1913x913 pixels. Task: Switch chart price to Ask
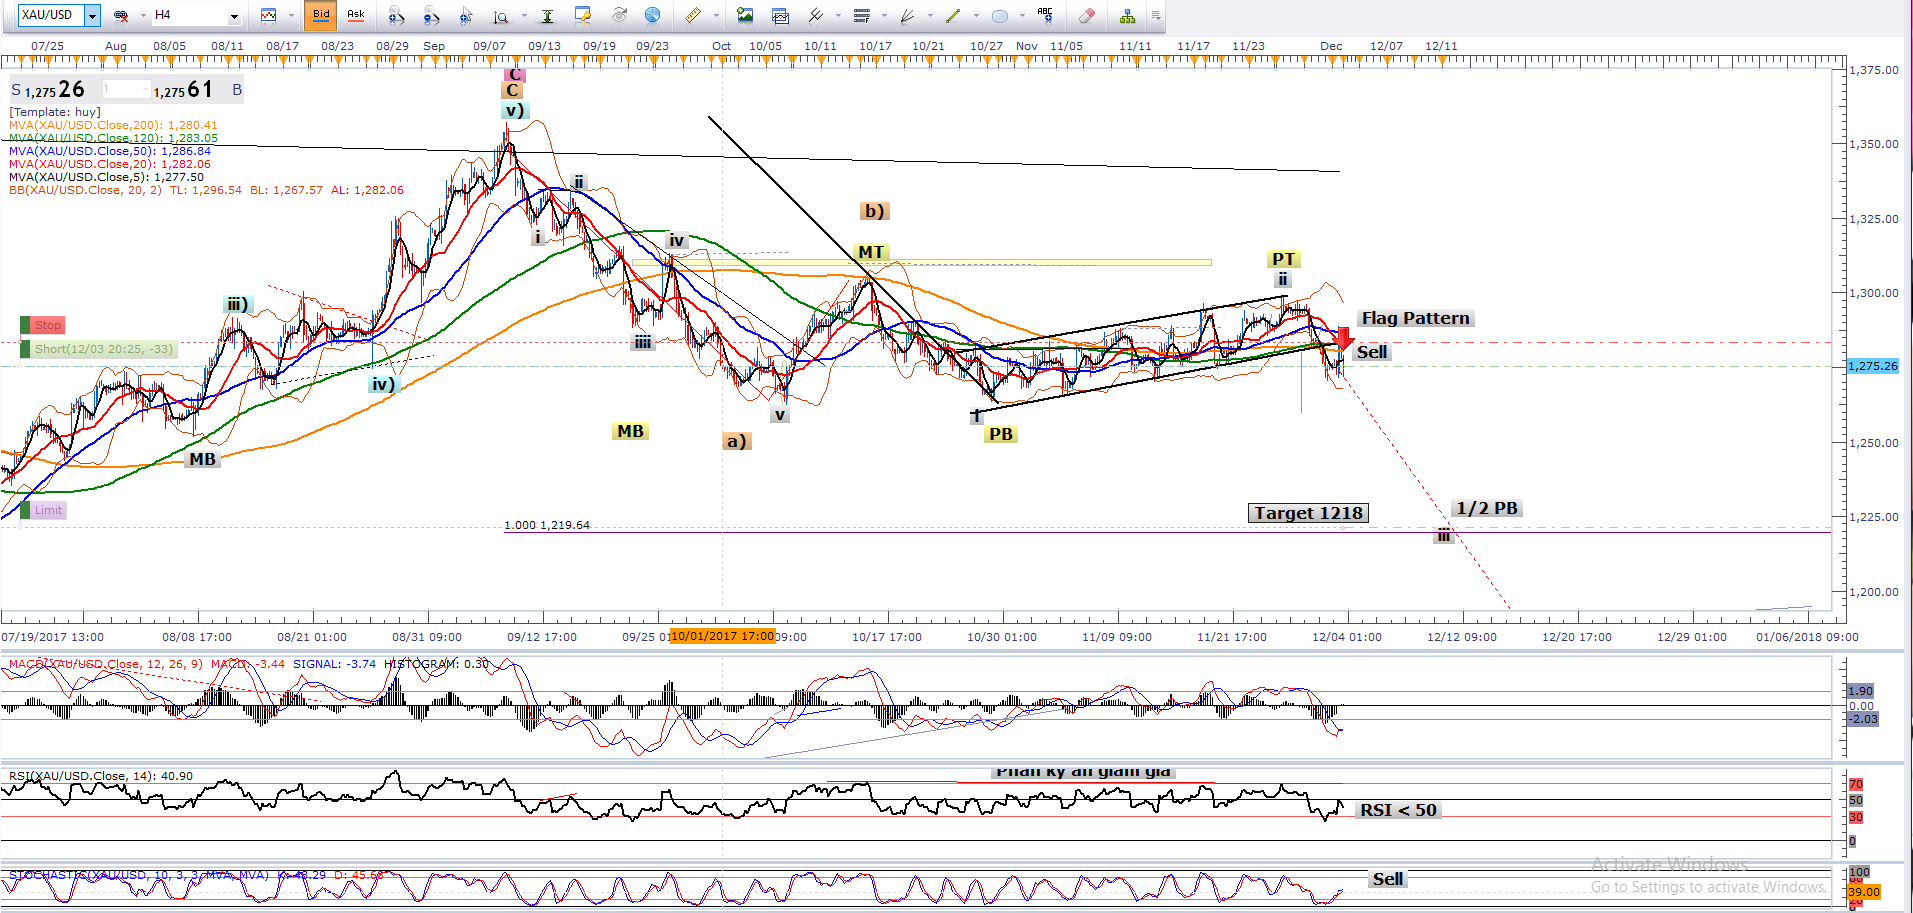[355, 15]
